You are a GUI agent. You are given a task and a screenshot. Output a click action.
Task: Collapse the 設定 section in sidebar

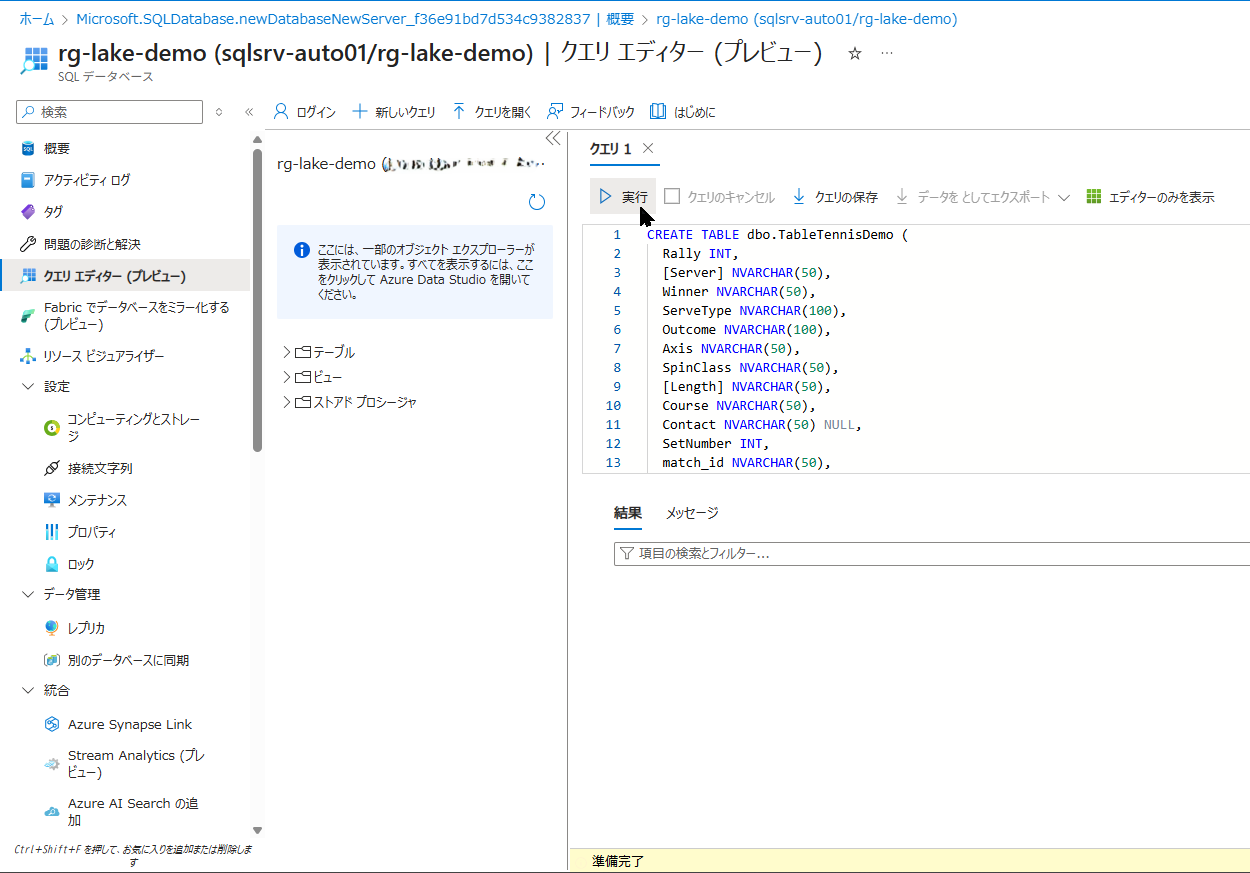(x=28, y=387)
